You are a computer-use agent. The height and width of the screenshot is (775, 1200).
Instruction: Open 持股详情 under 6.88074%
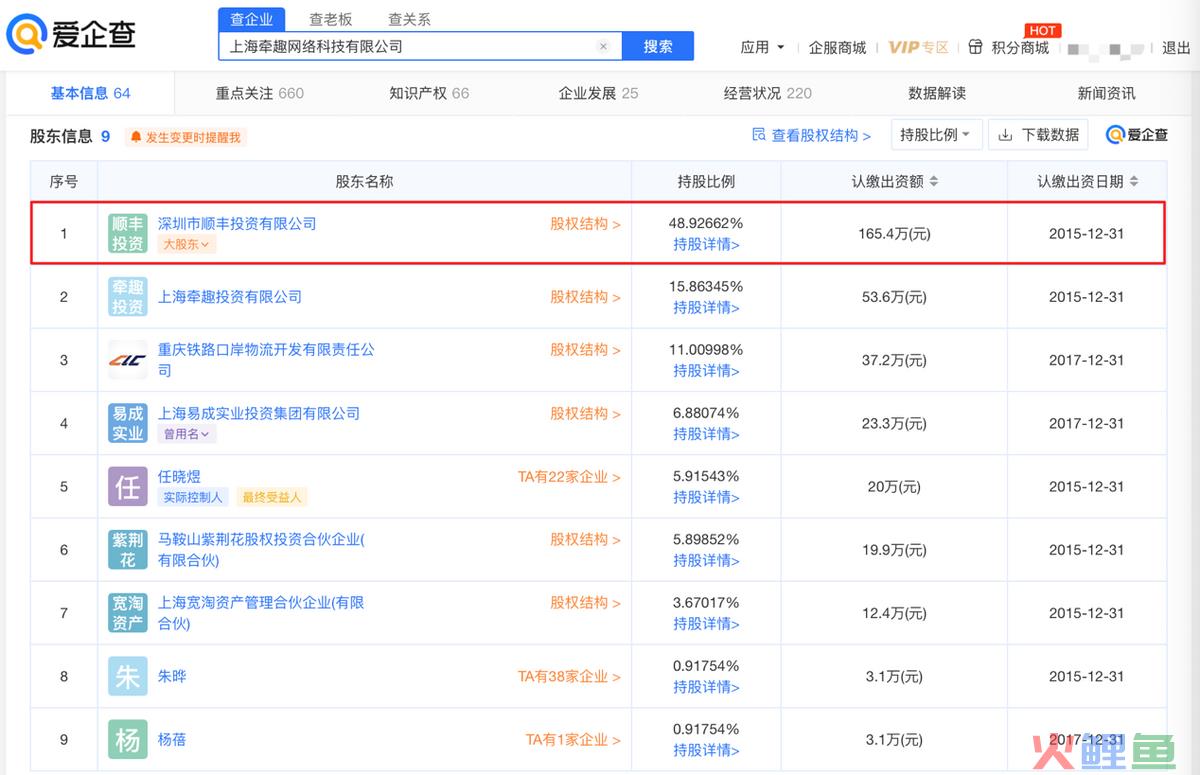click(x=706, y=434)
